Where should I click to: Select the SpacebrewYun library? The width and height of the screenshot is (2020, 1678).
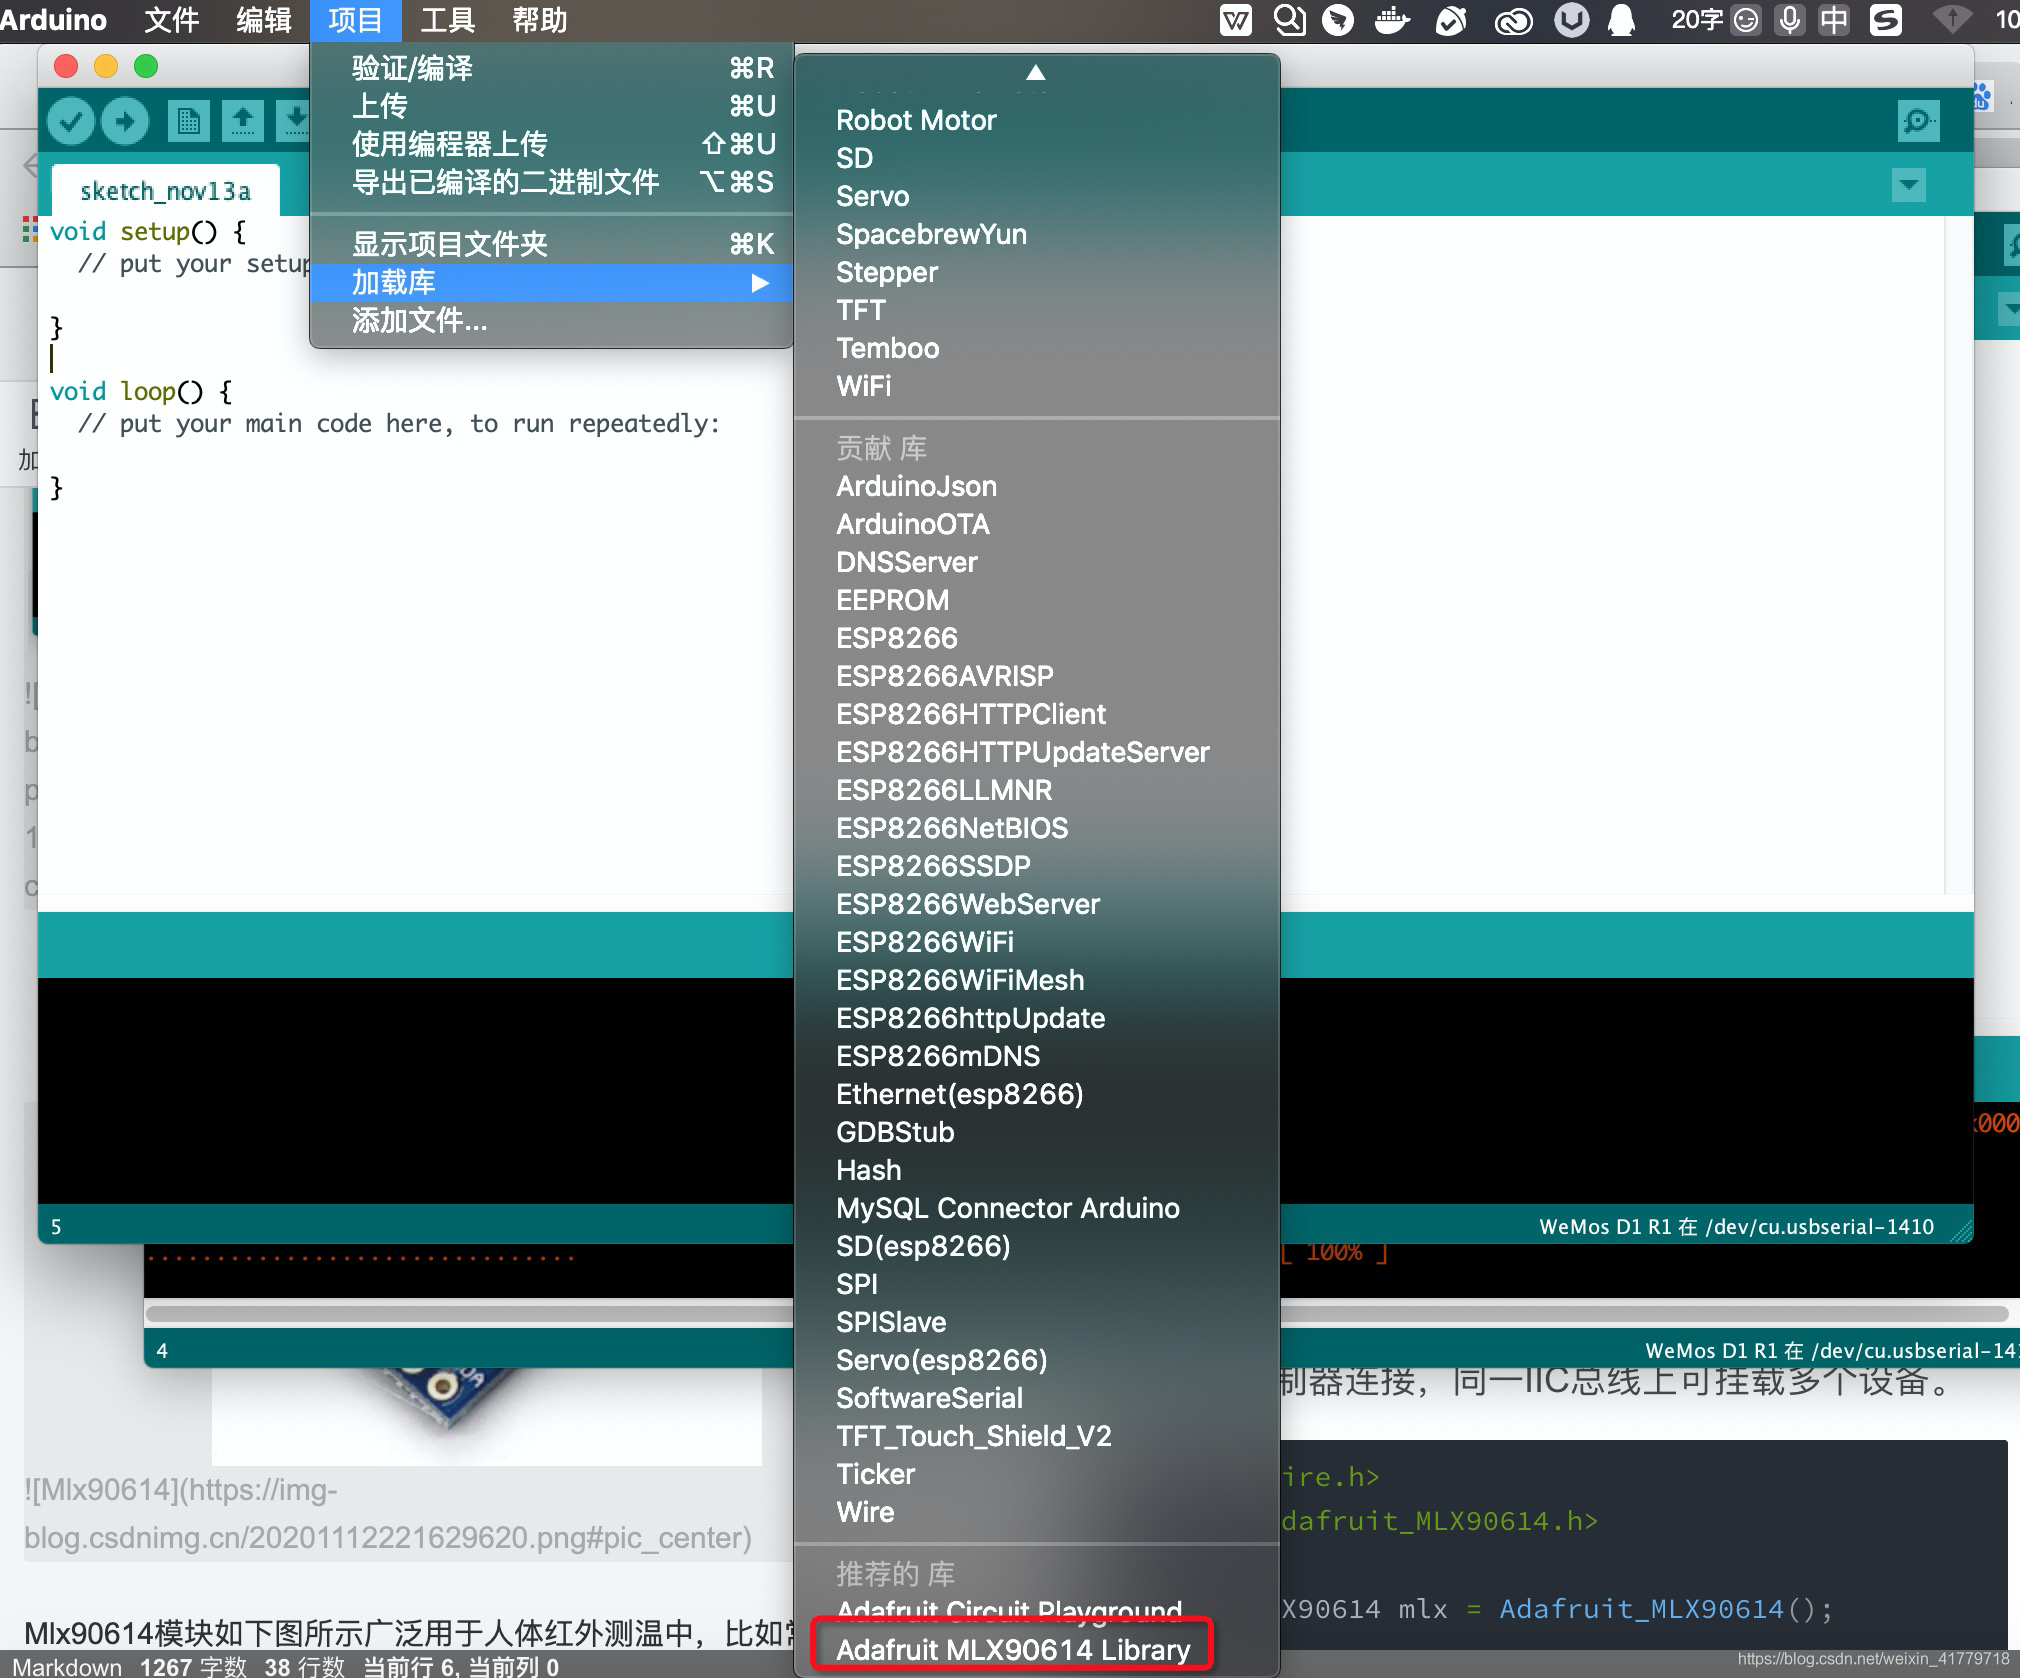(x=1037, y=234)
